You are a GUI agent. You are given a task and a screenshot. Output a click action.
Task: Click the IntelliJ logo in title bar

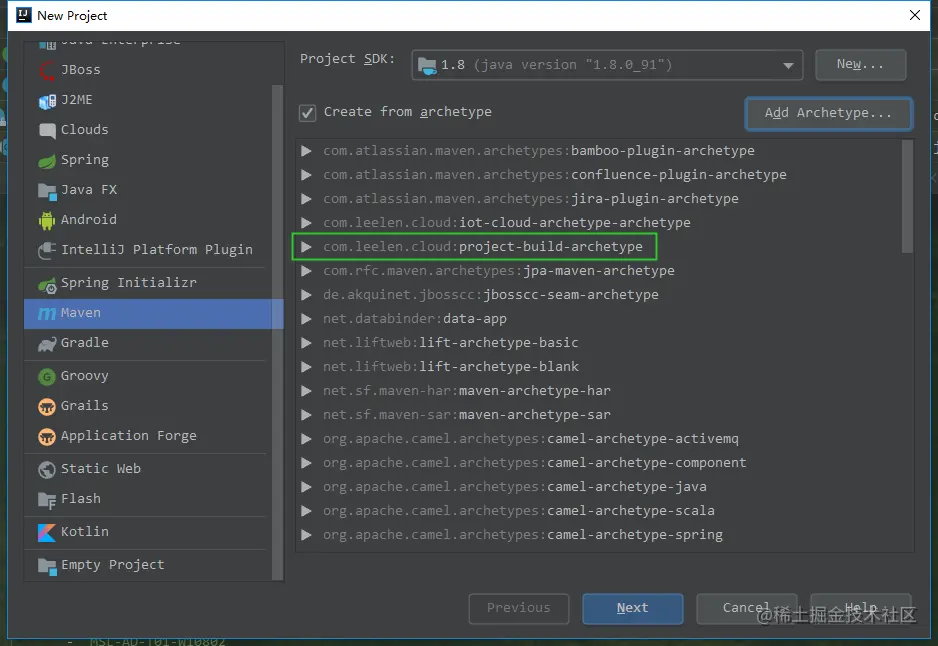tap(23, 15)
